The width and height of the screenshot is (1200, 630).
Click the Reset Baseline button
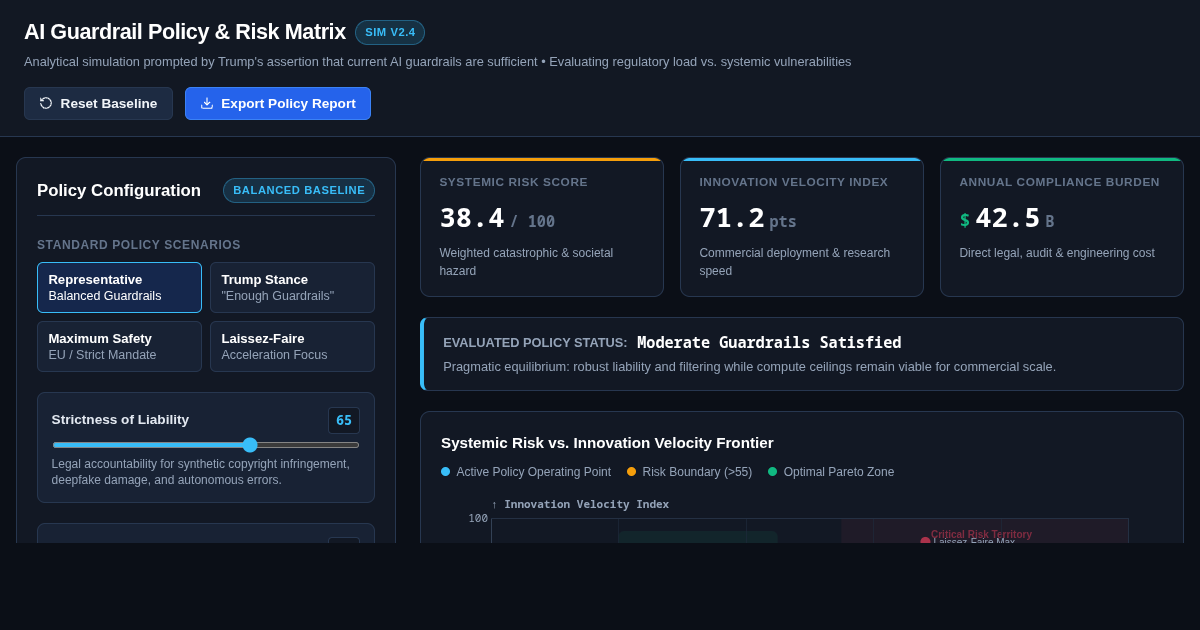(98, 104)
